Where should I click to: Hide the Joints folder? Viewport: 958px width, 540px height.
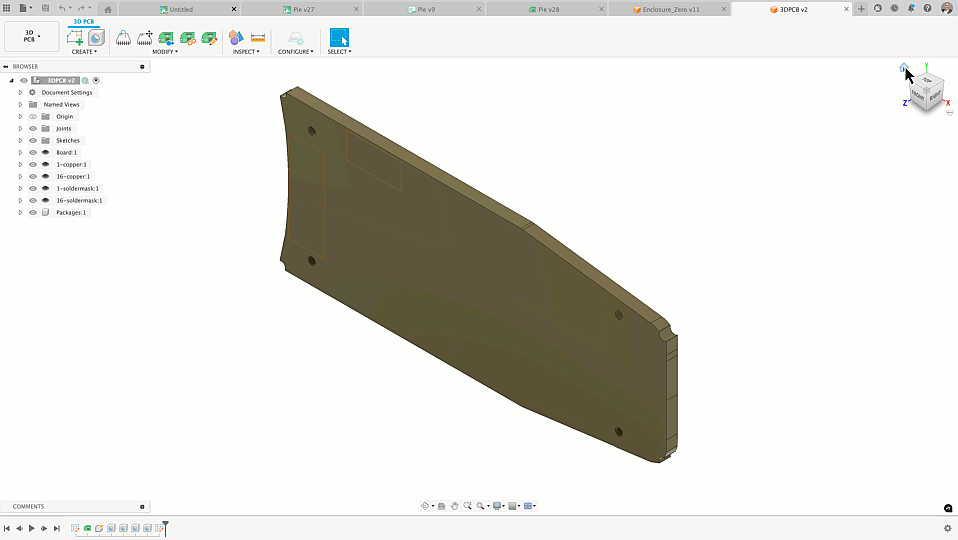coord(33,128)
